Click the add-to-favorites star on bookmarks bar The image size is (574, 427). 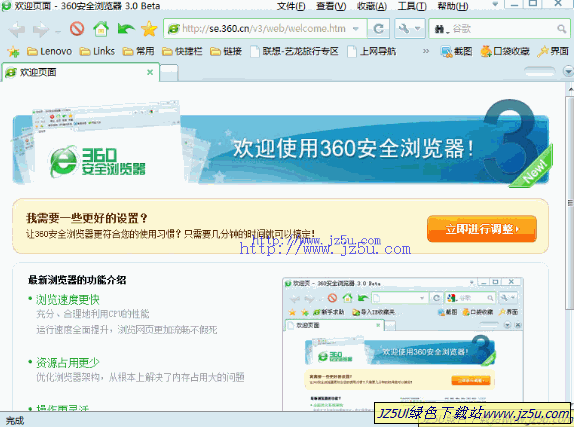point(14,52)
